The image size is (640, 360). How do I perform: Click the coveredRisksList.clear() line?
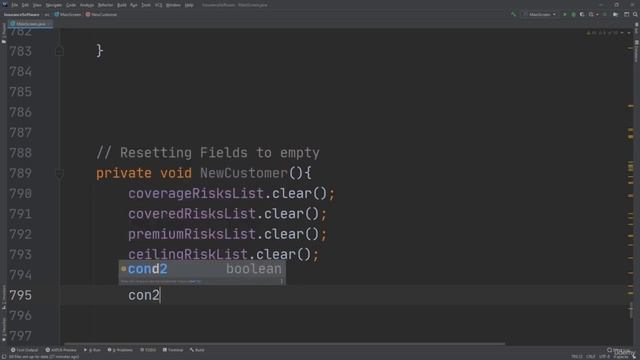[227, 214]
